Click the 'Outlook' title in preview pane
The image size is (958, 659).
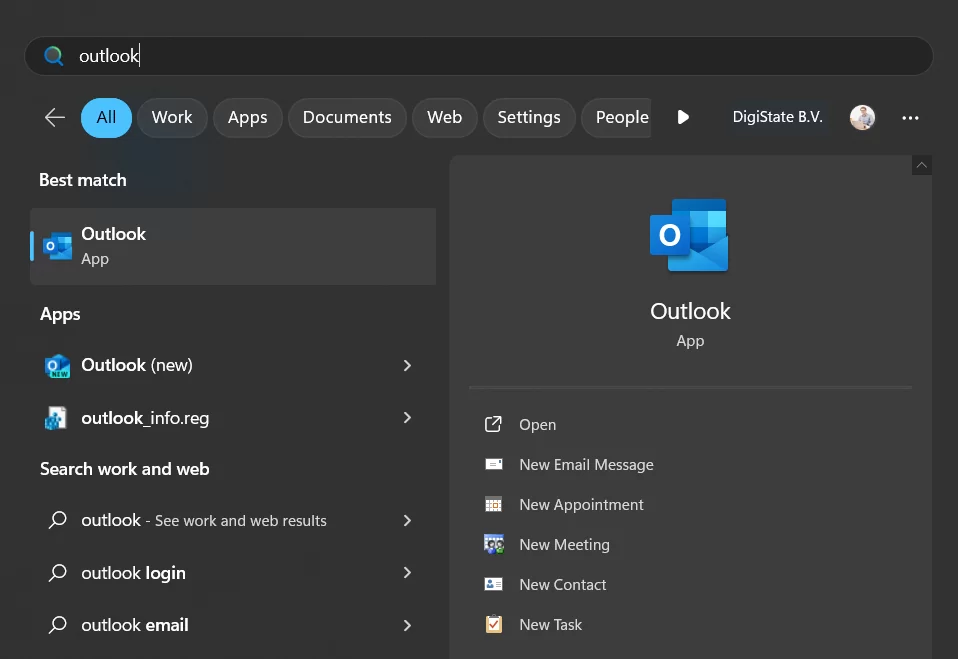coord(690,311)
